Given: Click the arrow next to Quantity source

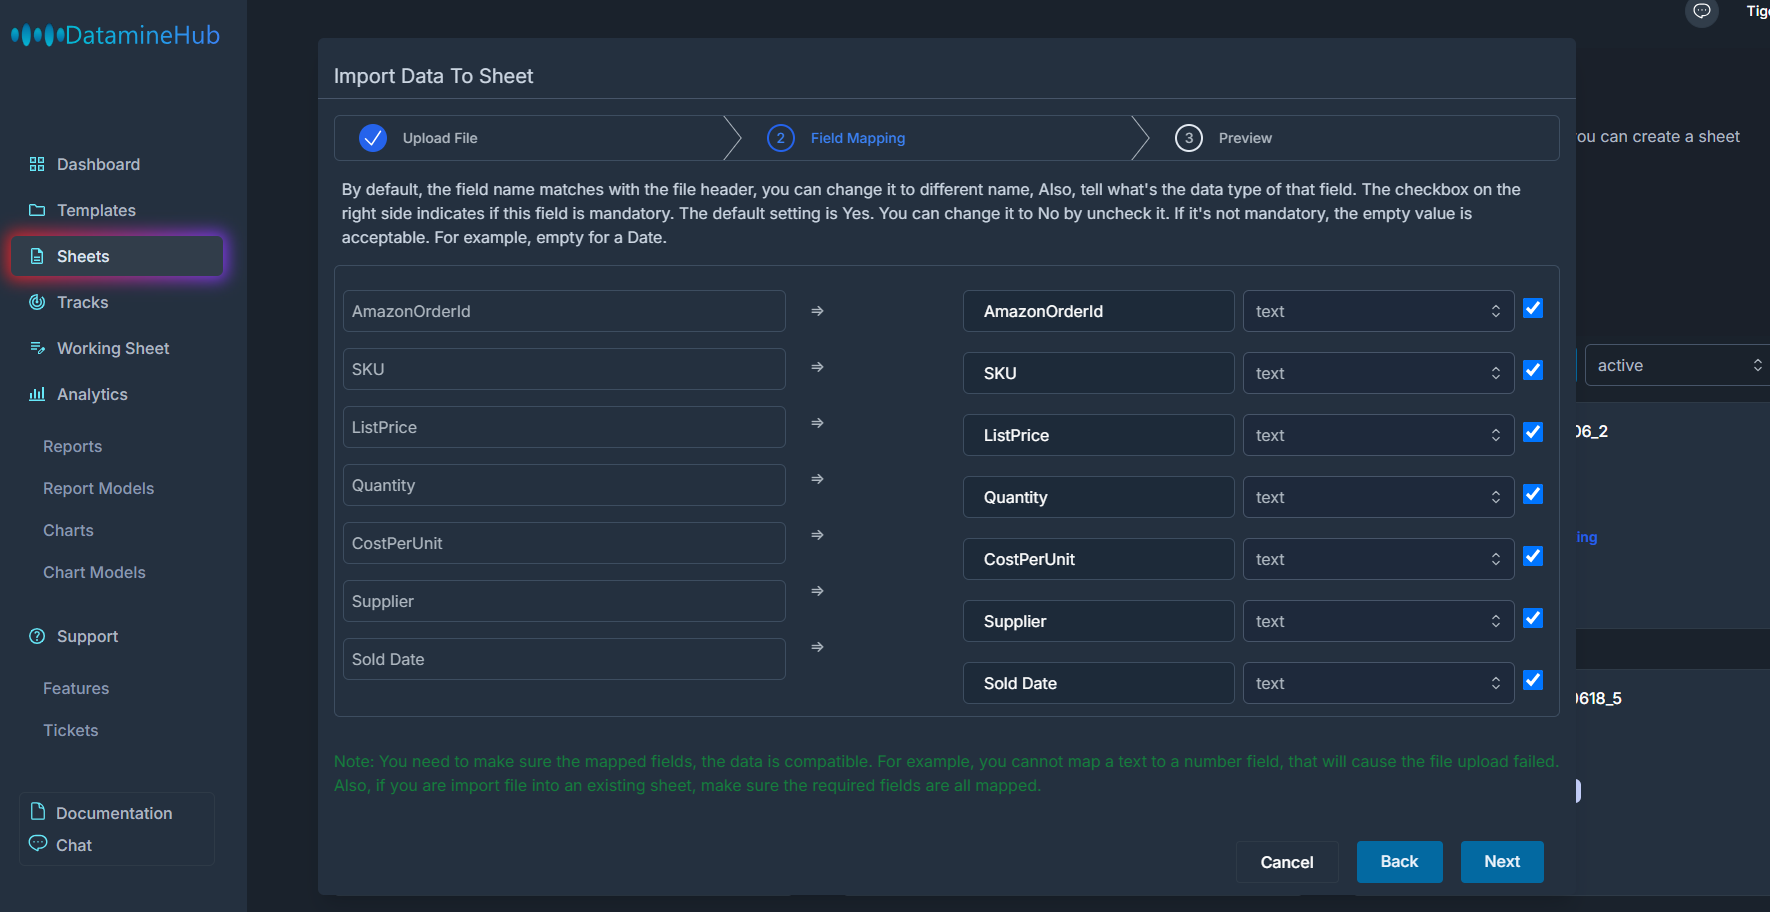Looking at the screenshot, I should pos(817,479).
